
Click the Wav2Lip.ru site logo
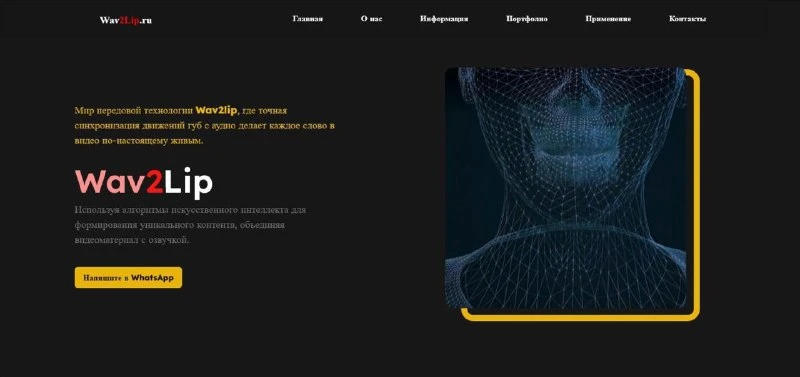(x=126, y=20)
